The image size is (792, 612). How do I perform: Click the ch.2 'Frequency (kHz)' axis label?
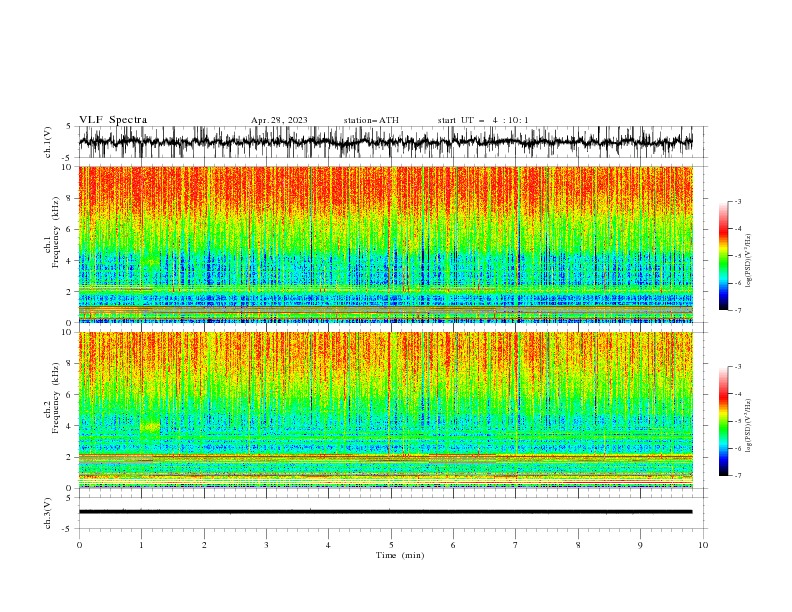coord(56,398)
